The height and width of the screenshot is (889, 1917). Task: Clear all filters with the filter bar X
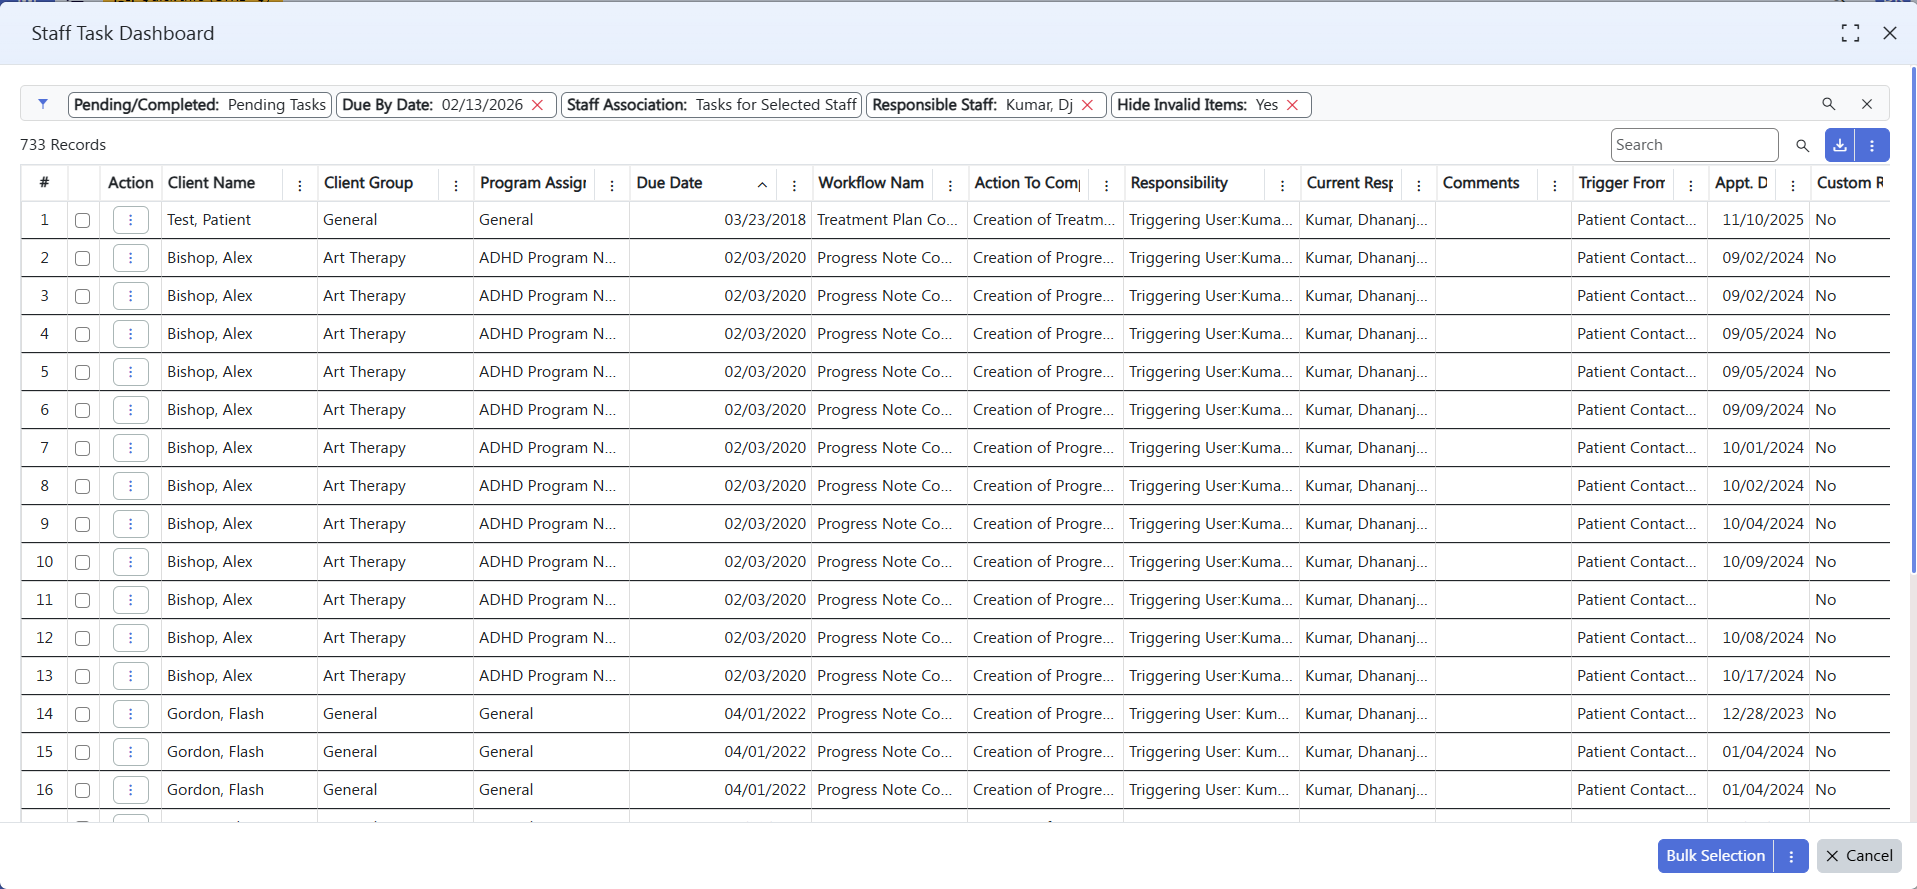pyautogui.click(x=1867, y=104)
